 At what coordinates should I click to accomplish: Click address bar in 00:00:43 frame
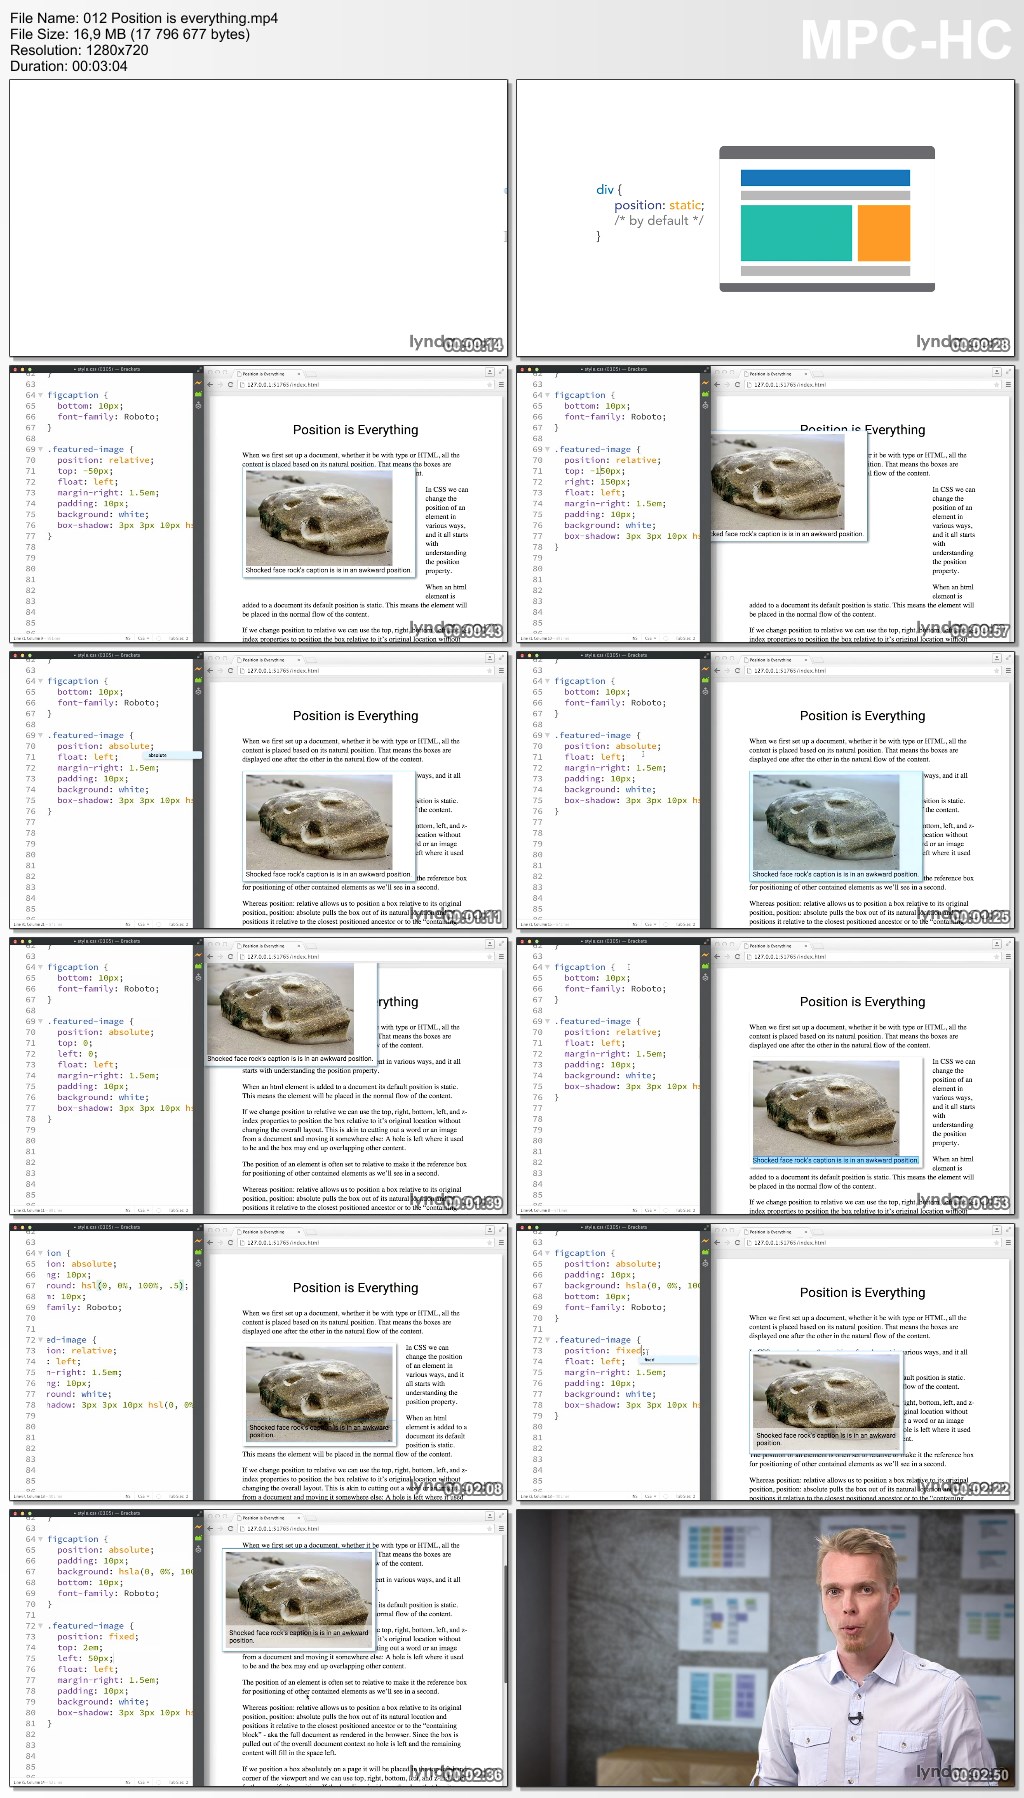click(365, 384)
